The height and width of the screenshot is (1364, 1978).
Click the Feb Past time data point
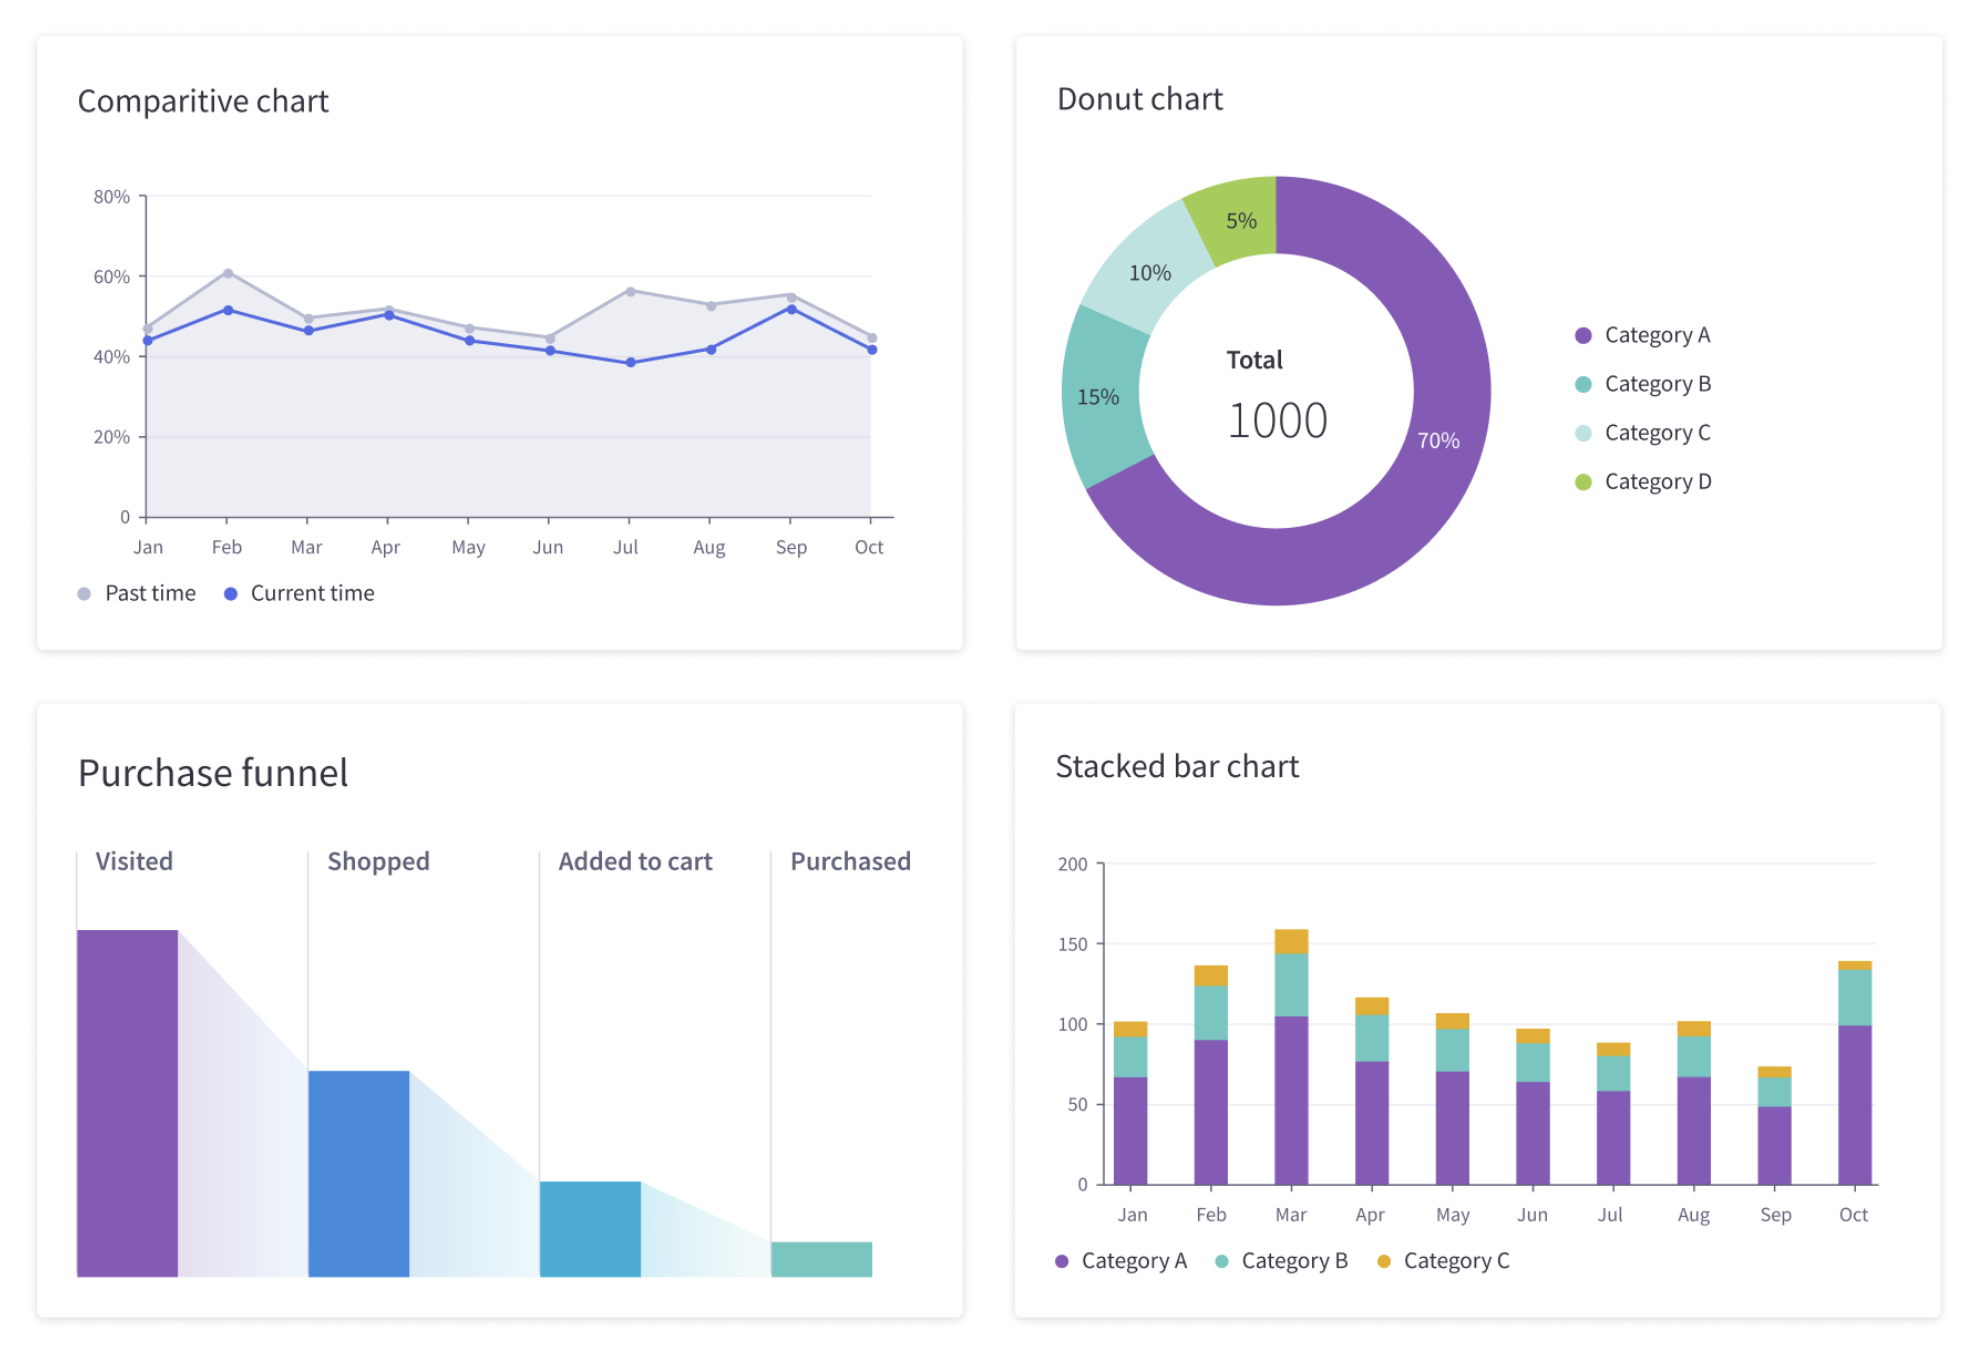228,273
